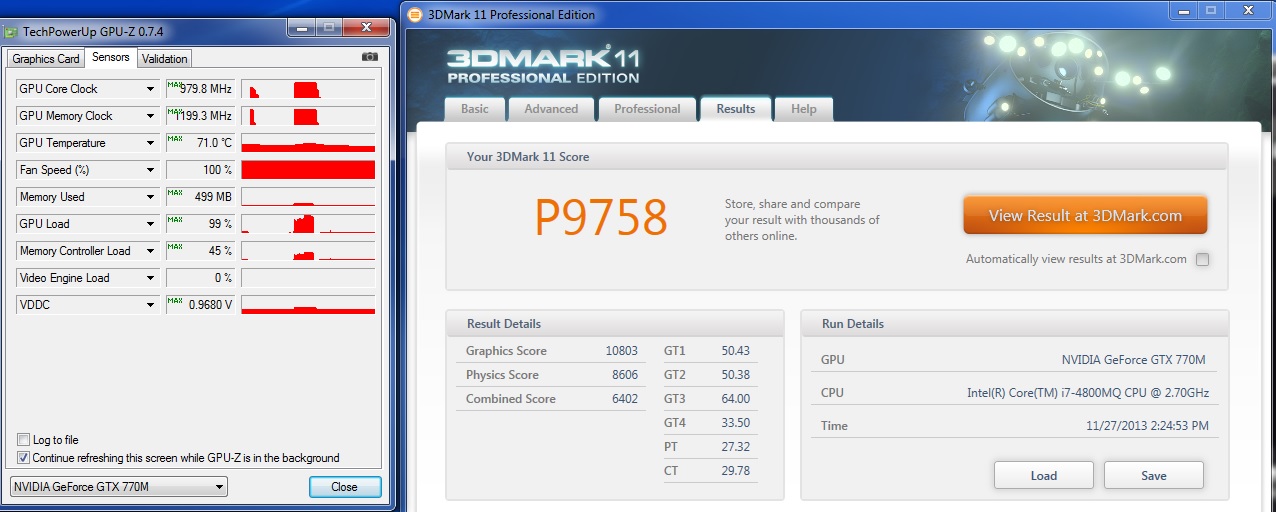Open the GPU Temperature sensor dropdown
Viewport: 1276px width, 512px height.
[151, 143]
